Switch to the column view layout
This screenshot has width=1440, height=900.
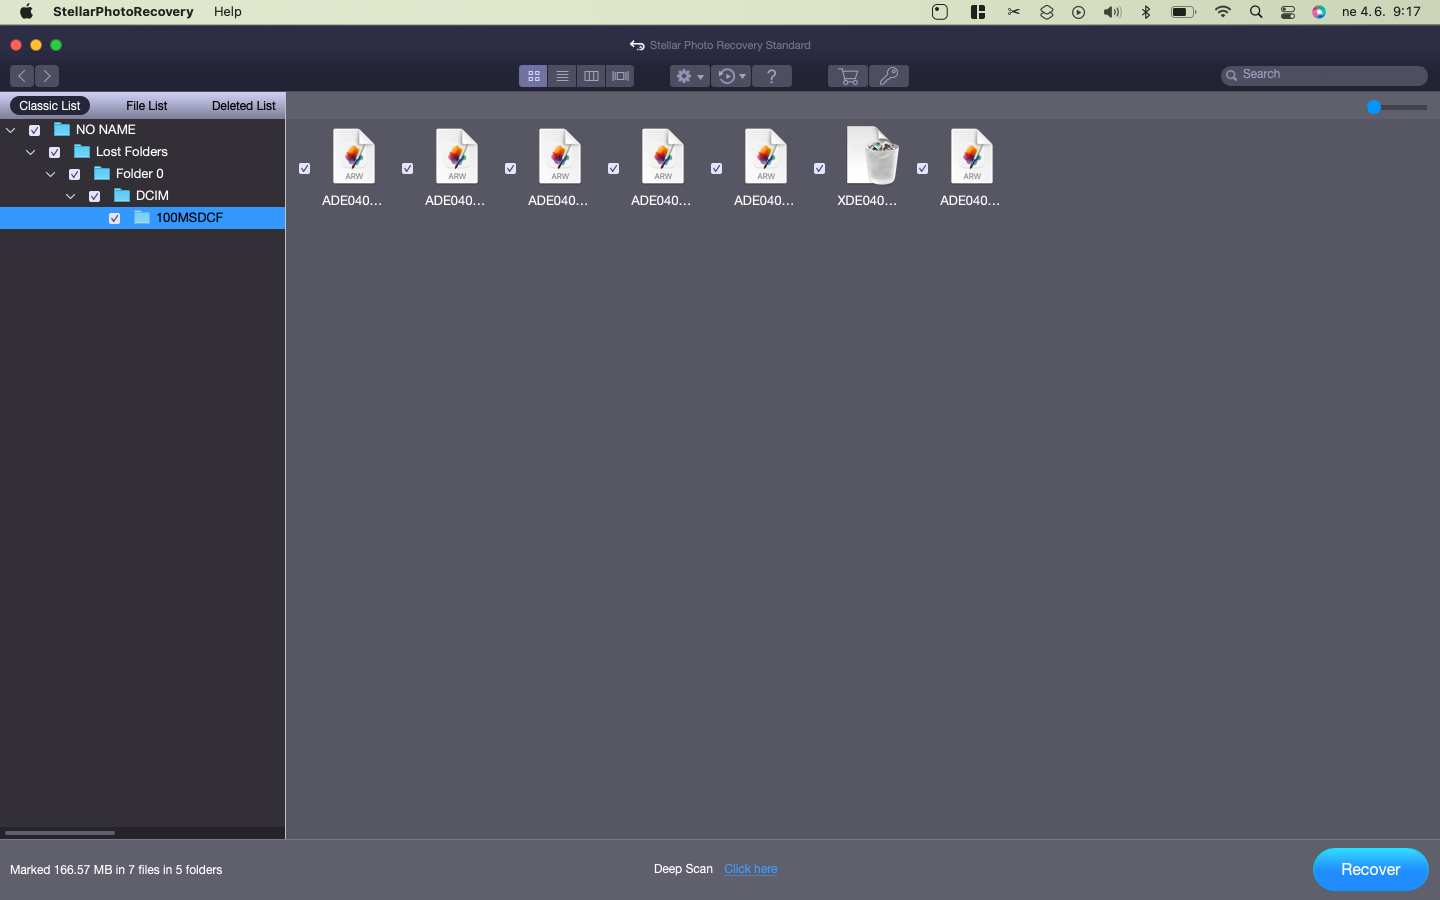(x=591, y=76)
